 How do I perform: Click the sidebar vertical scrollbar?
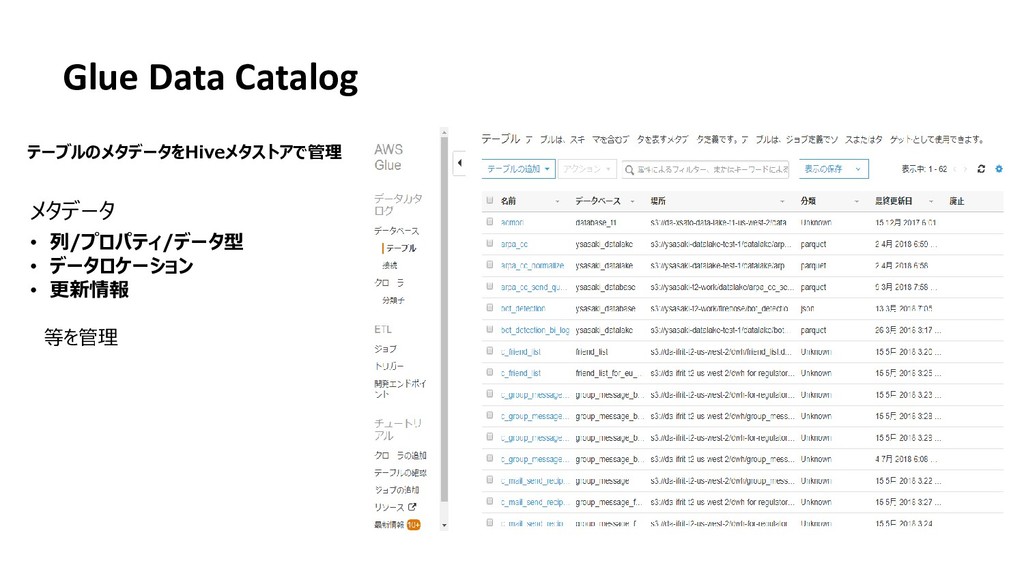click(444, 320)
